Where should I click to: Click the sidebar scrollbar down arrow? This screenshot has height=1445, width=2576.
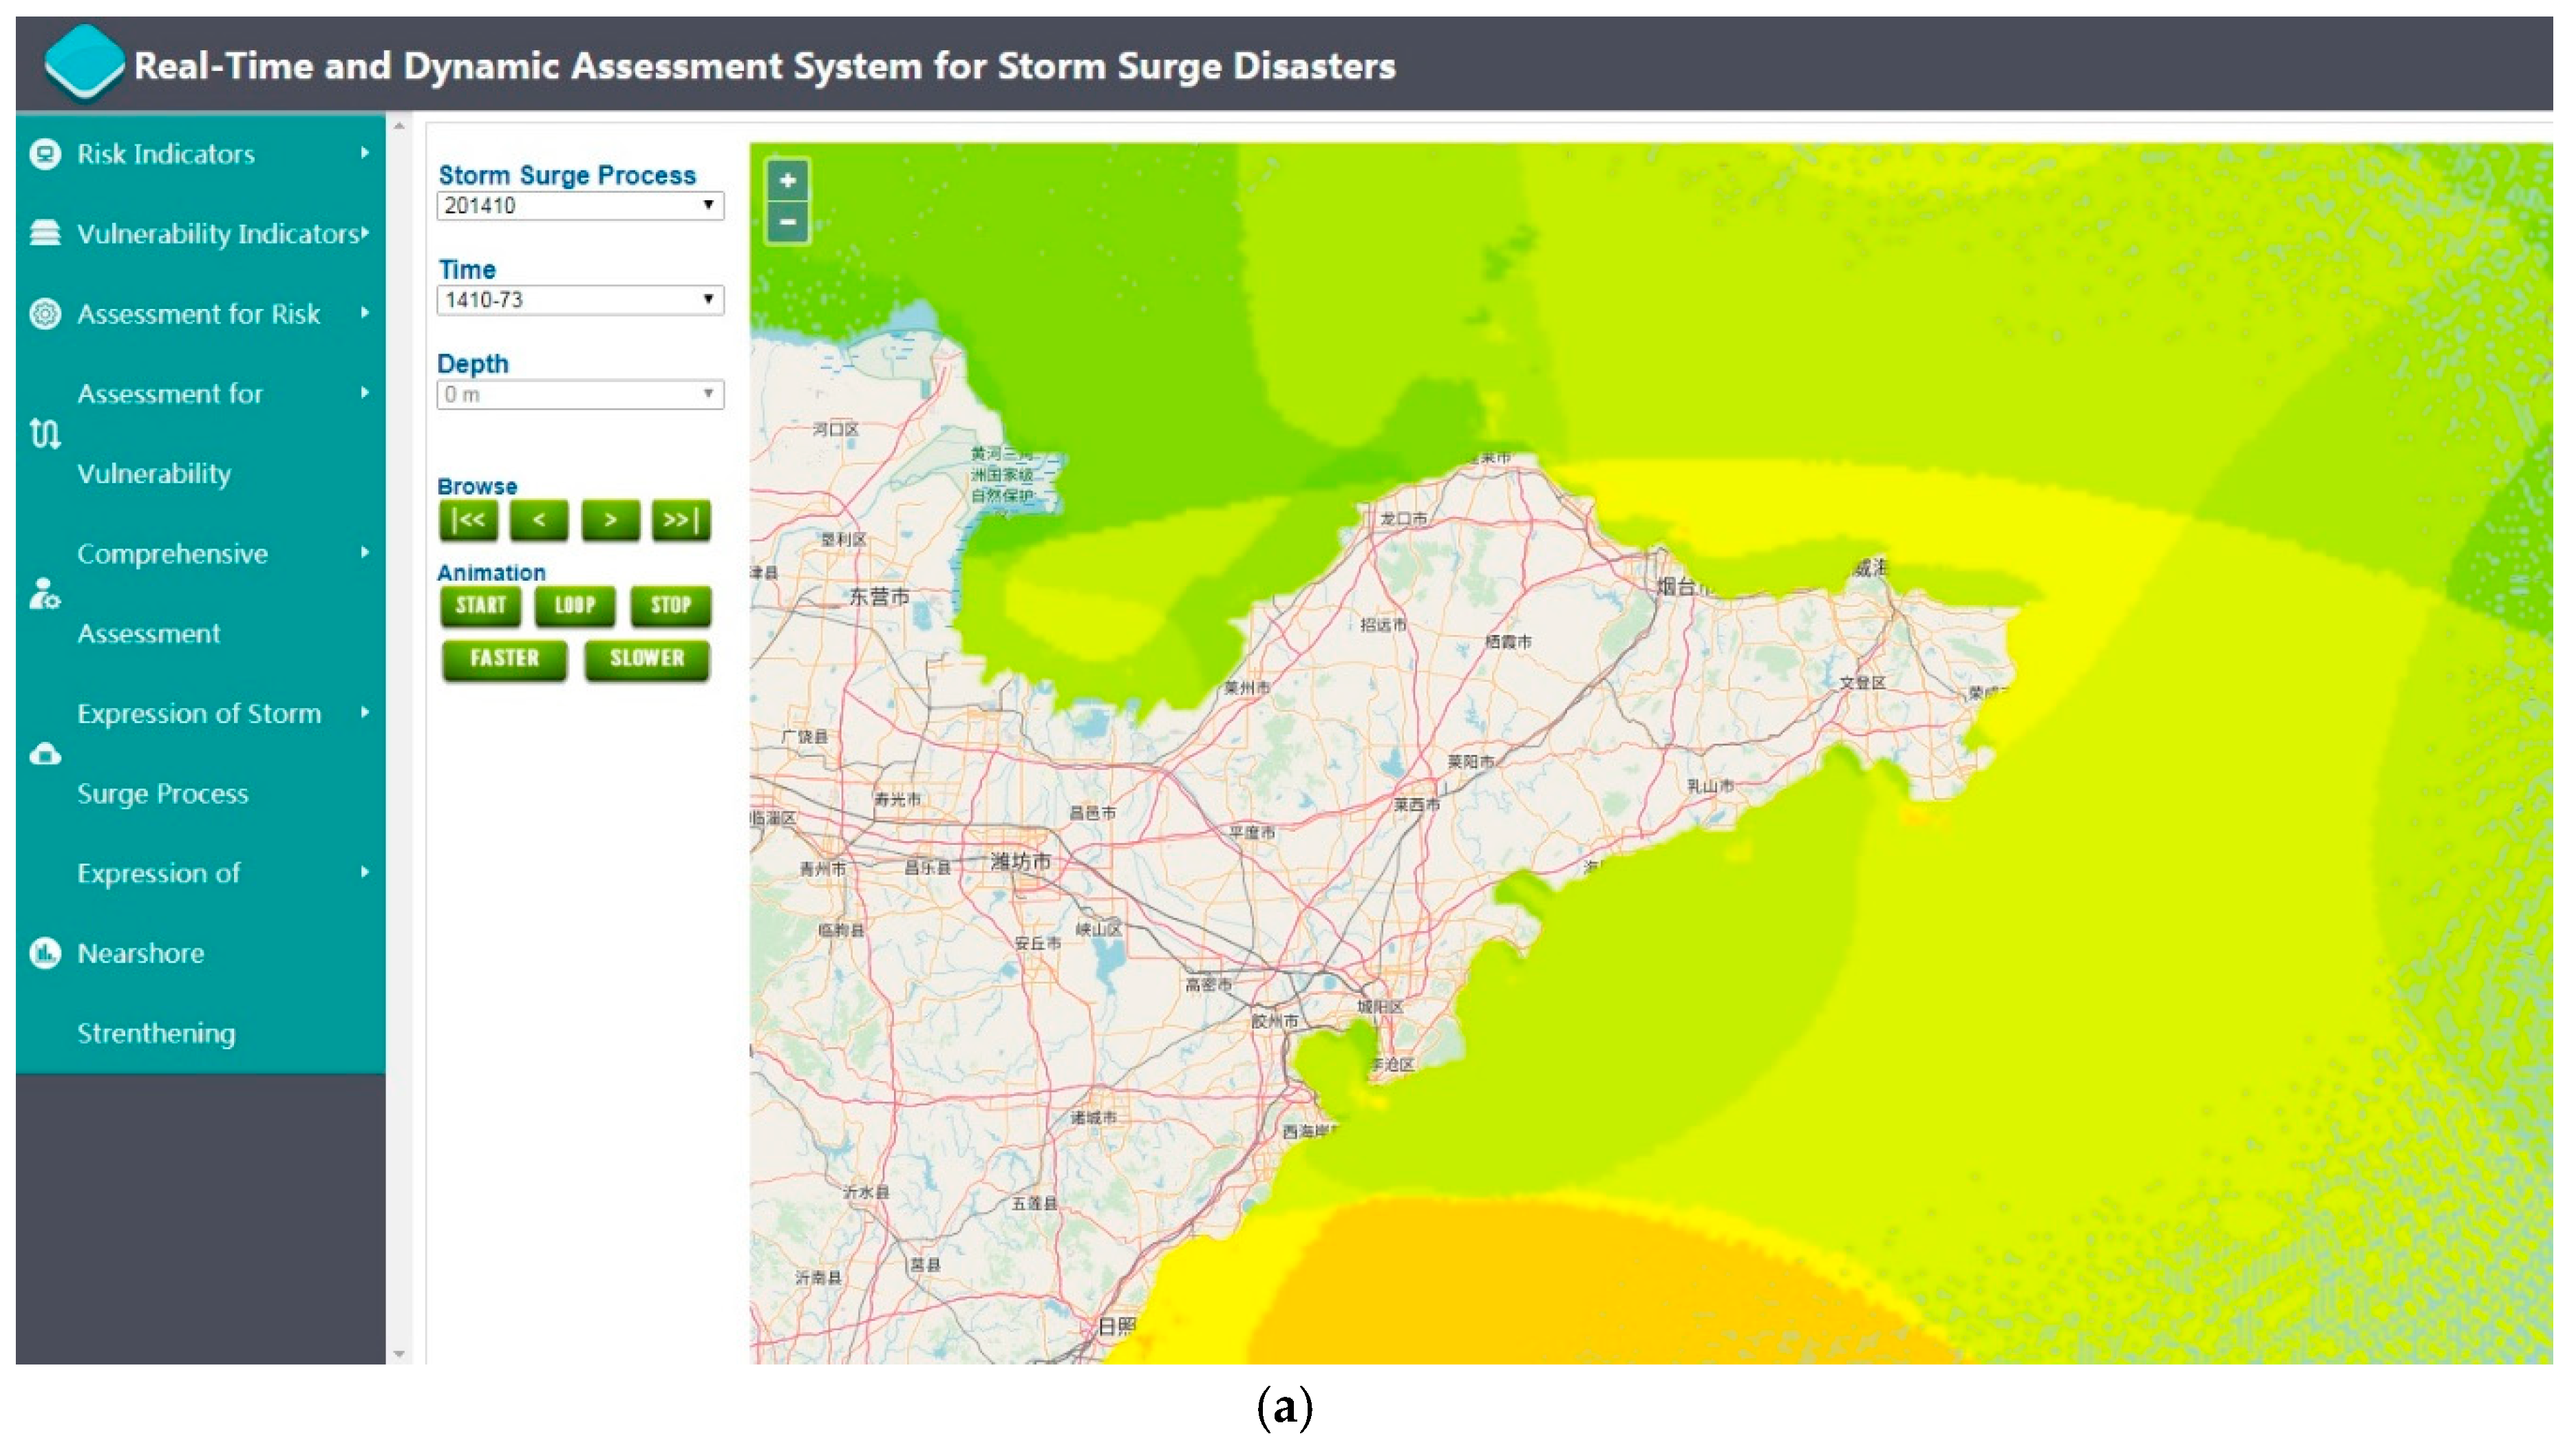(399, 1354)
